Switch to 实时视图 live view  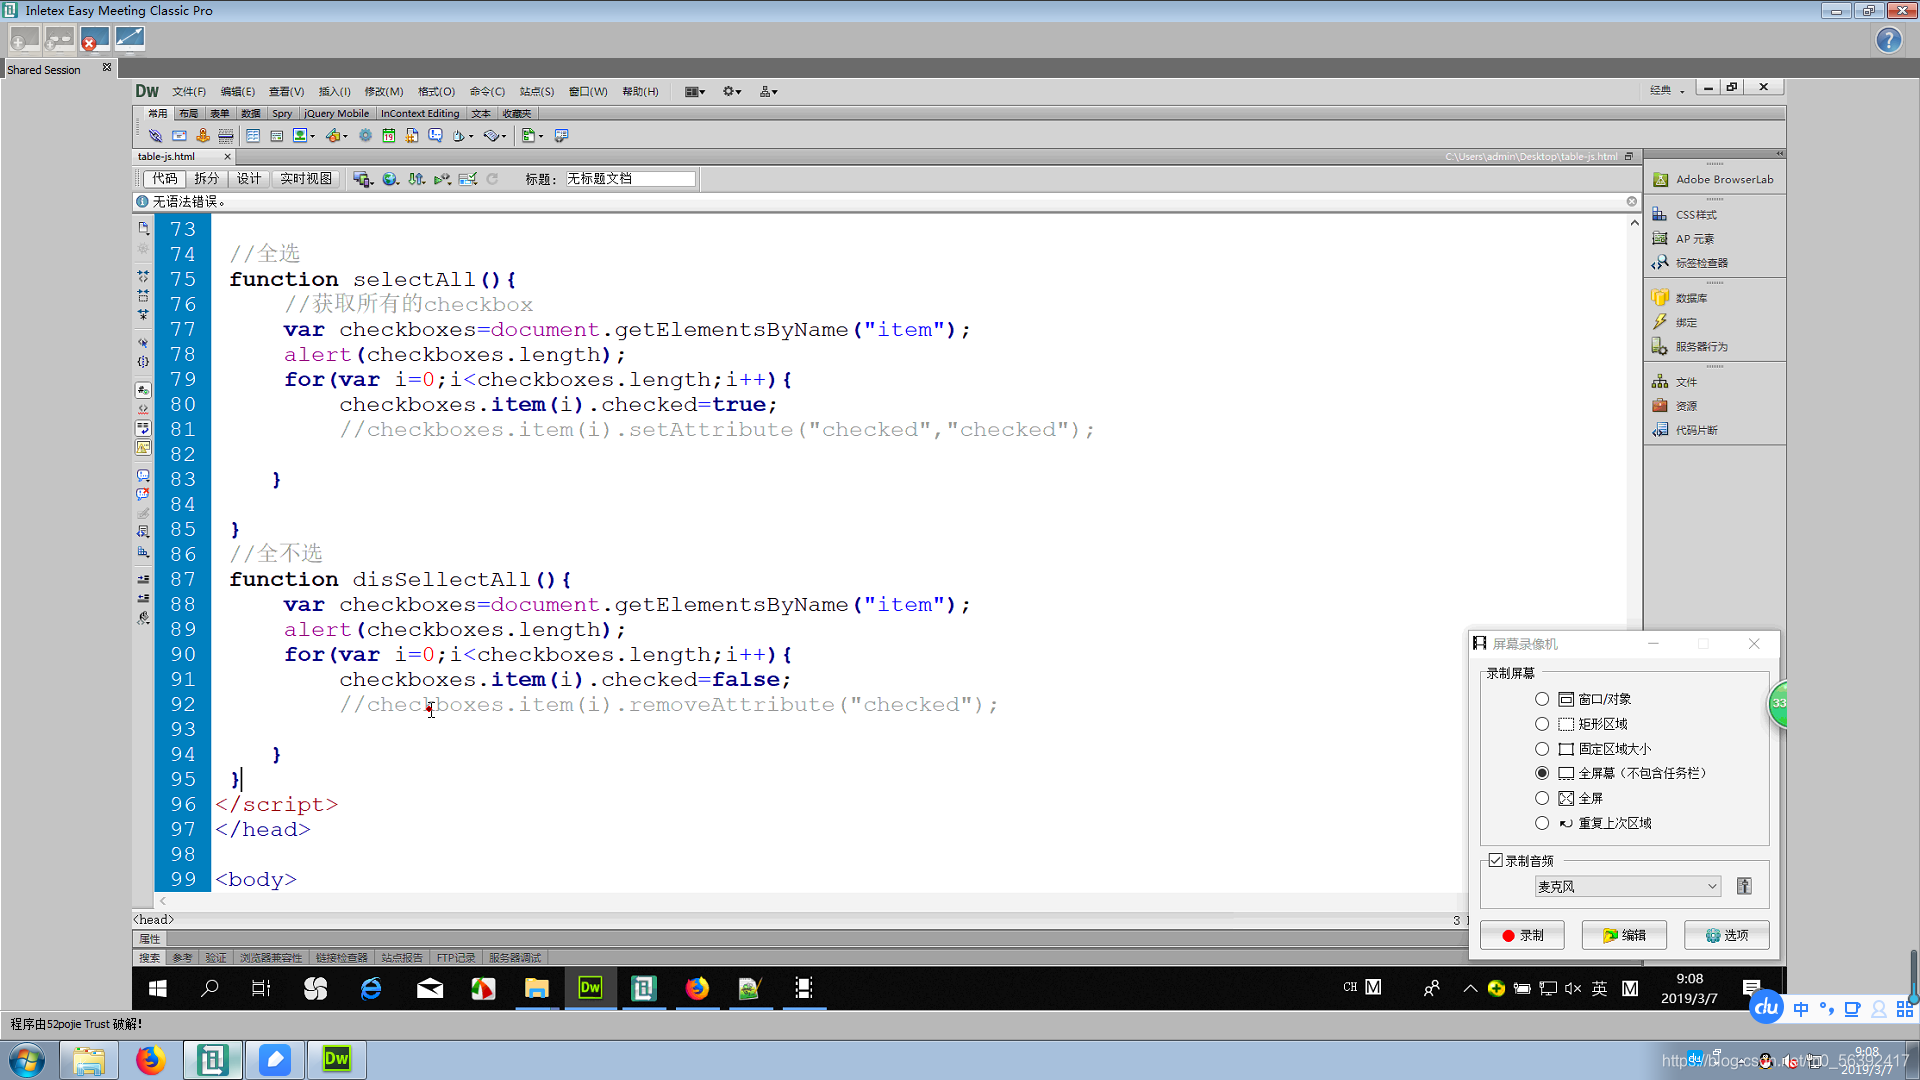click(306, 179)
